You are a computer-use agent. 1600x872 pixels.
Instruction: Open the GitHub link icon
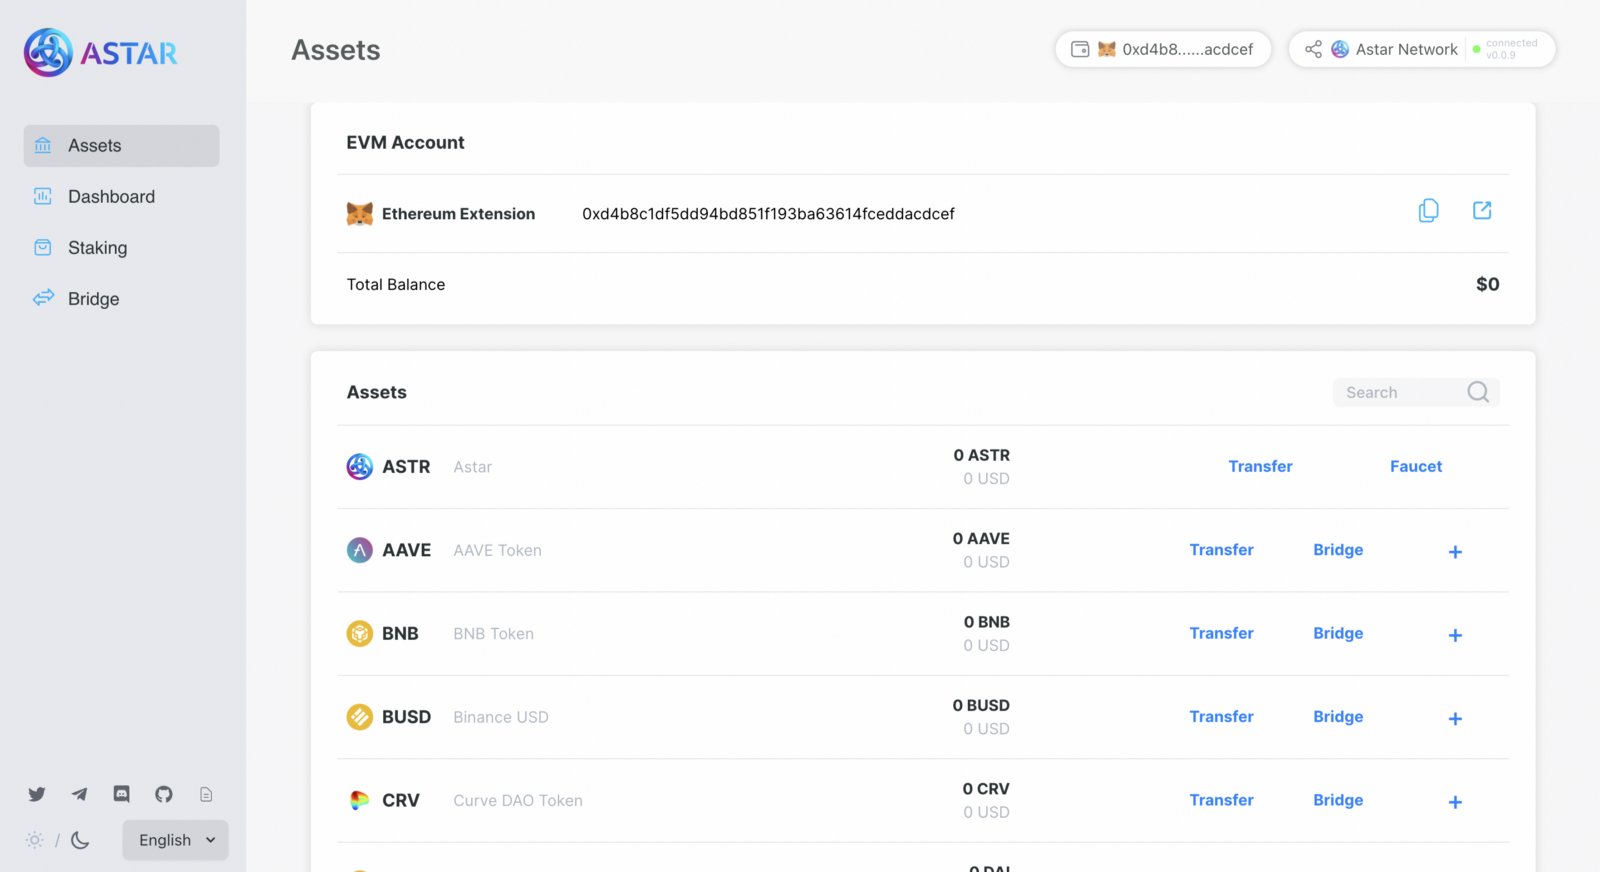[164, 794]
